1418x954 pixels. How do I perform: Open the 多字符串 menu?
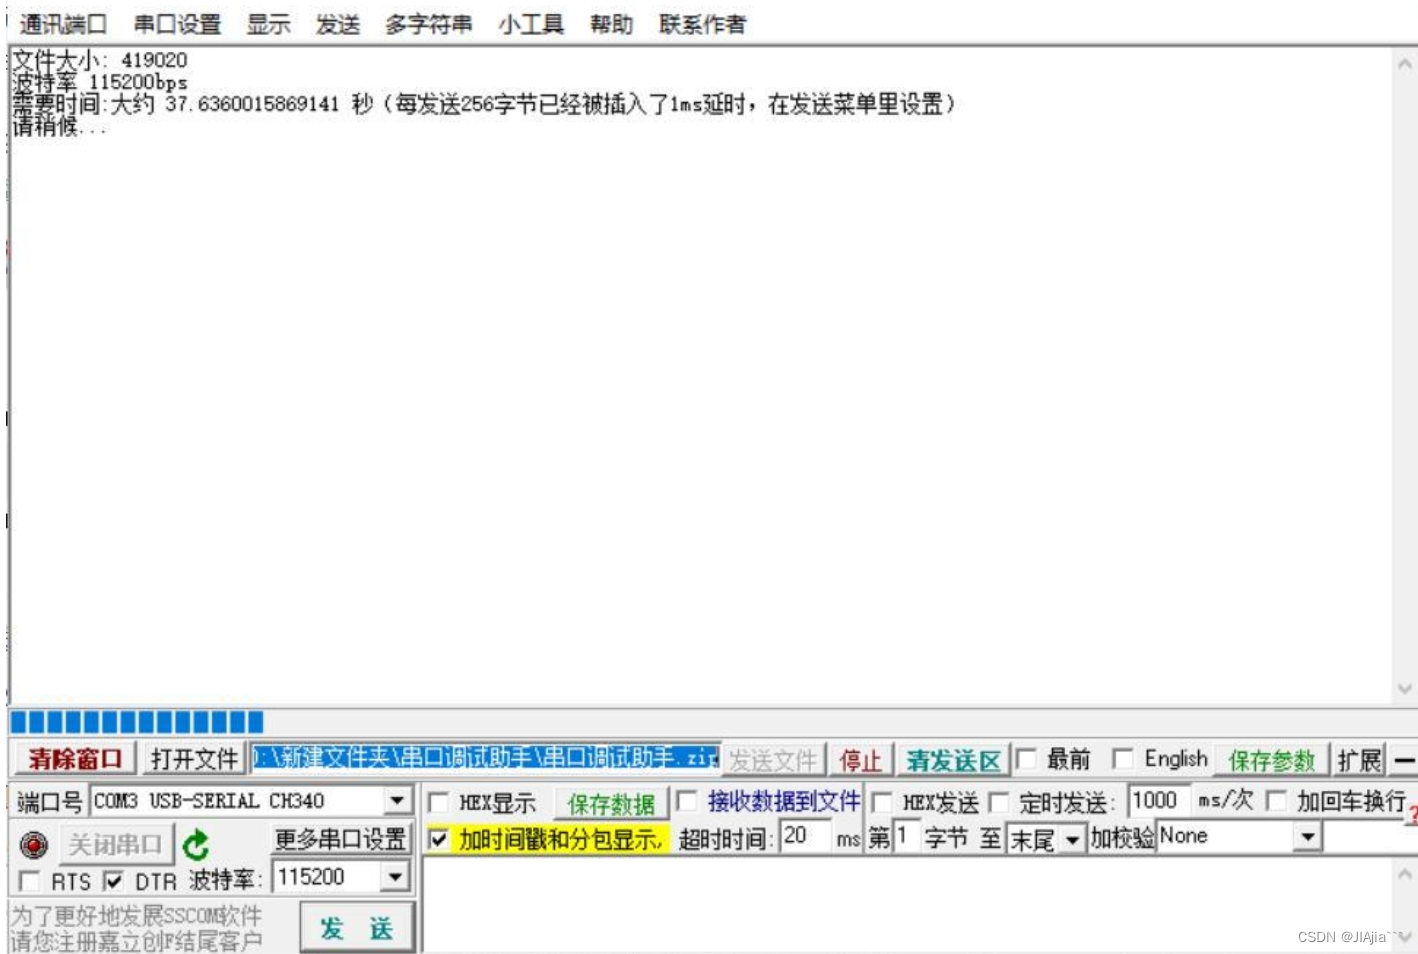(x=428, y=24)
